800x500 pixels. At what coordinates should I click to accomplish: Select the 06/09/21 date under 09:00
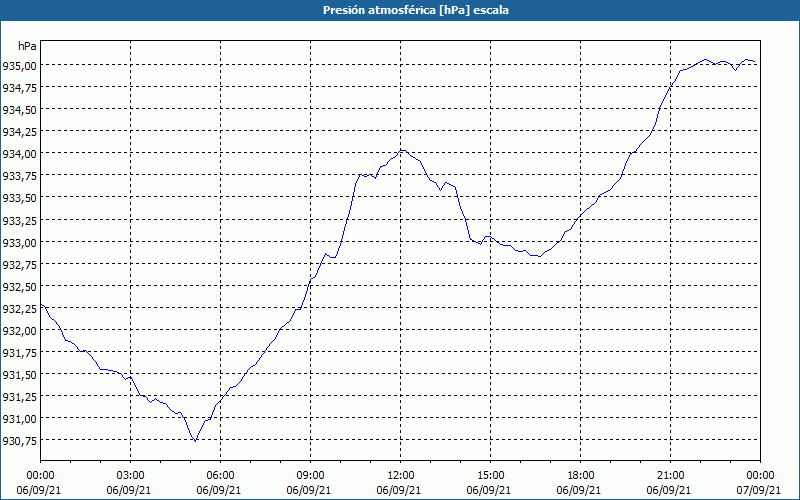(x=309, y=490)
